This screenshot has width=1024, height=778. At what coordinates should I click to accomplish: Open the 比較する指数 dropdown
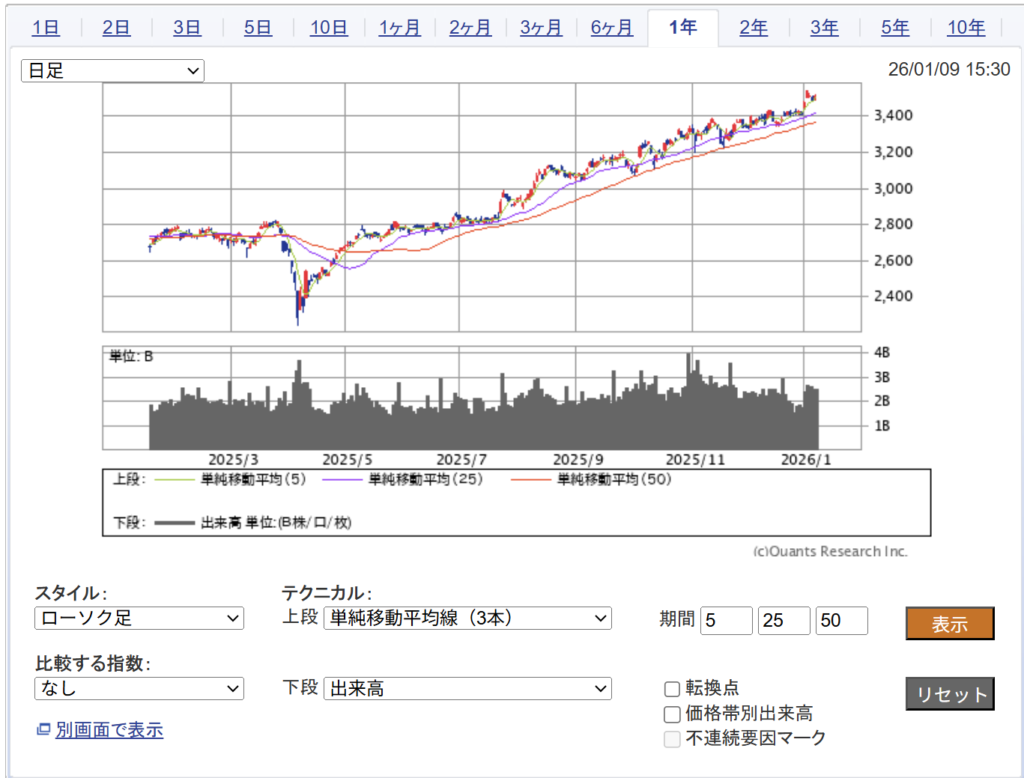[139, 688]
